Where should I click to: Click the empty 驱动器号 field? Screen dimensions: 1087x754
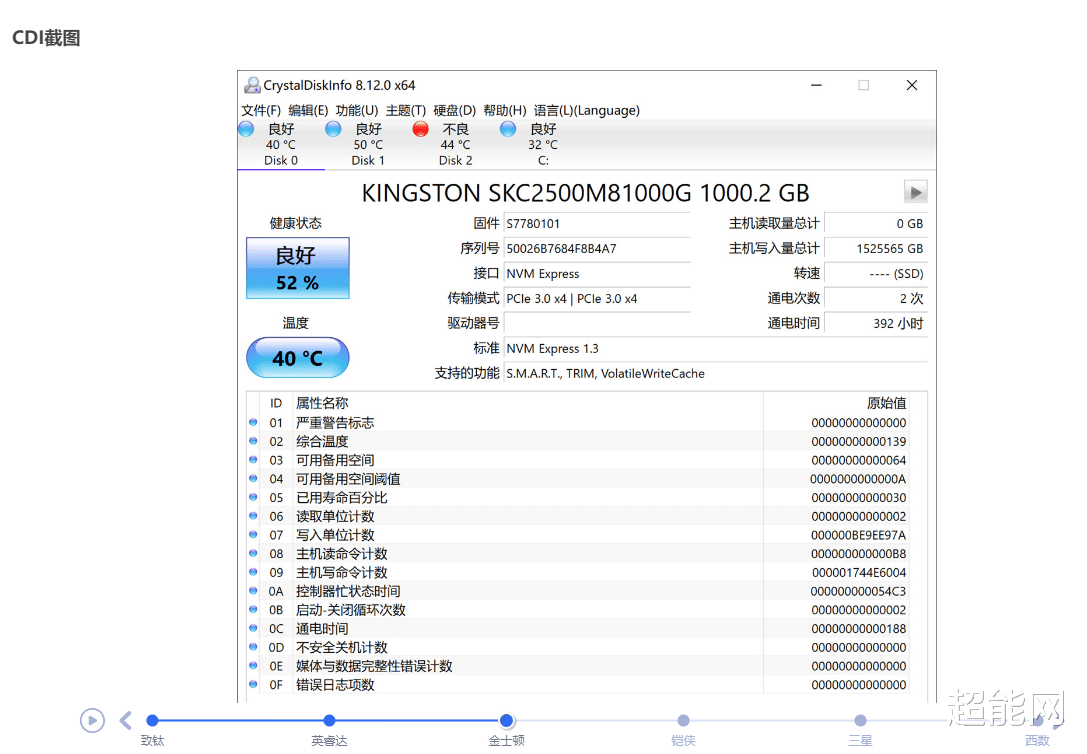click(597, 324)
